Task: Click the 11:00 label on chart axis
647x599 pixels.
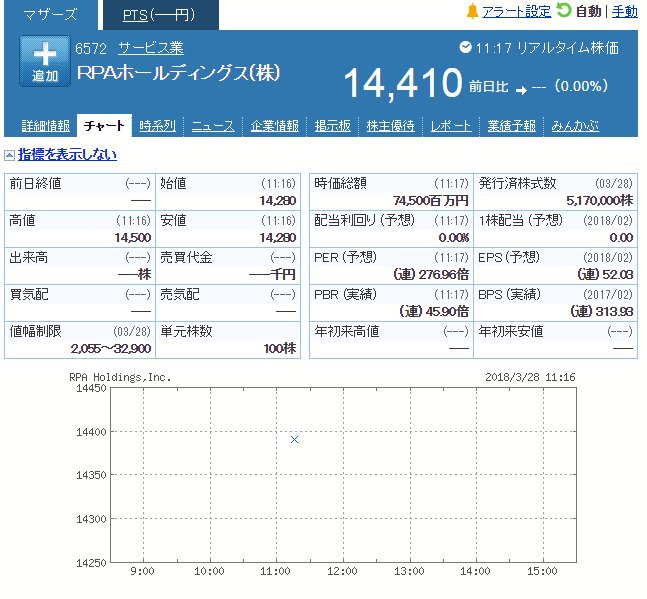Action: click(x=275, y=572)
